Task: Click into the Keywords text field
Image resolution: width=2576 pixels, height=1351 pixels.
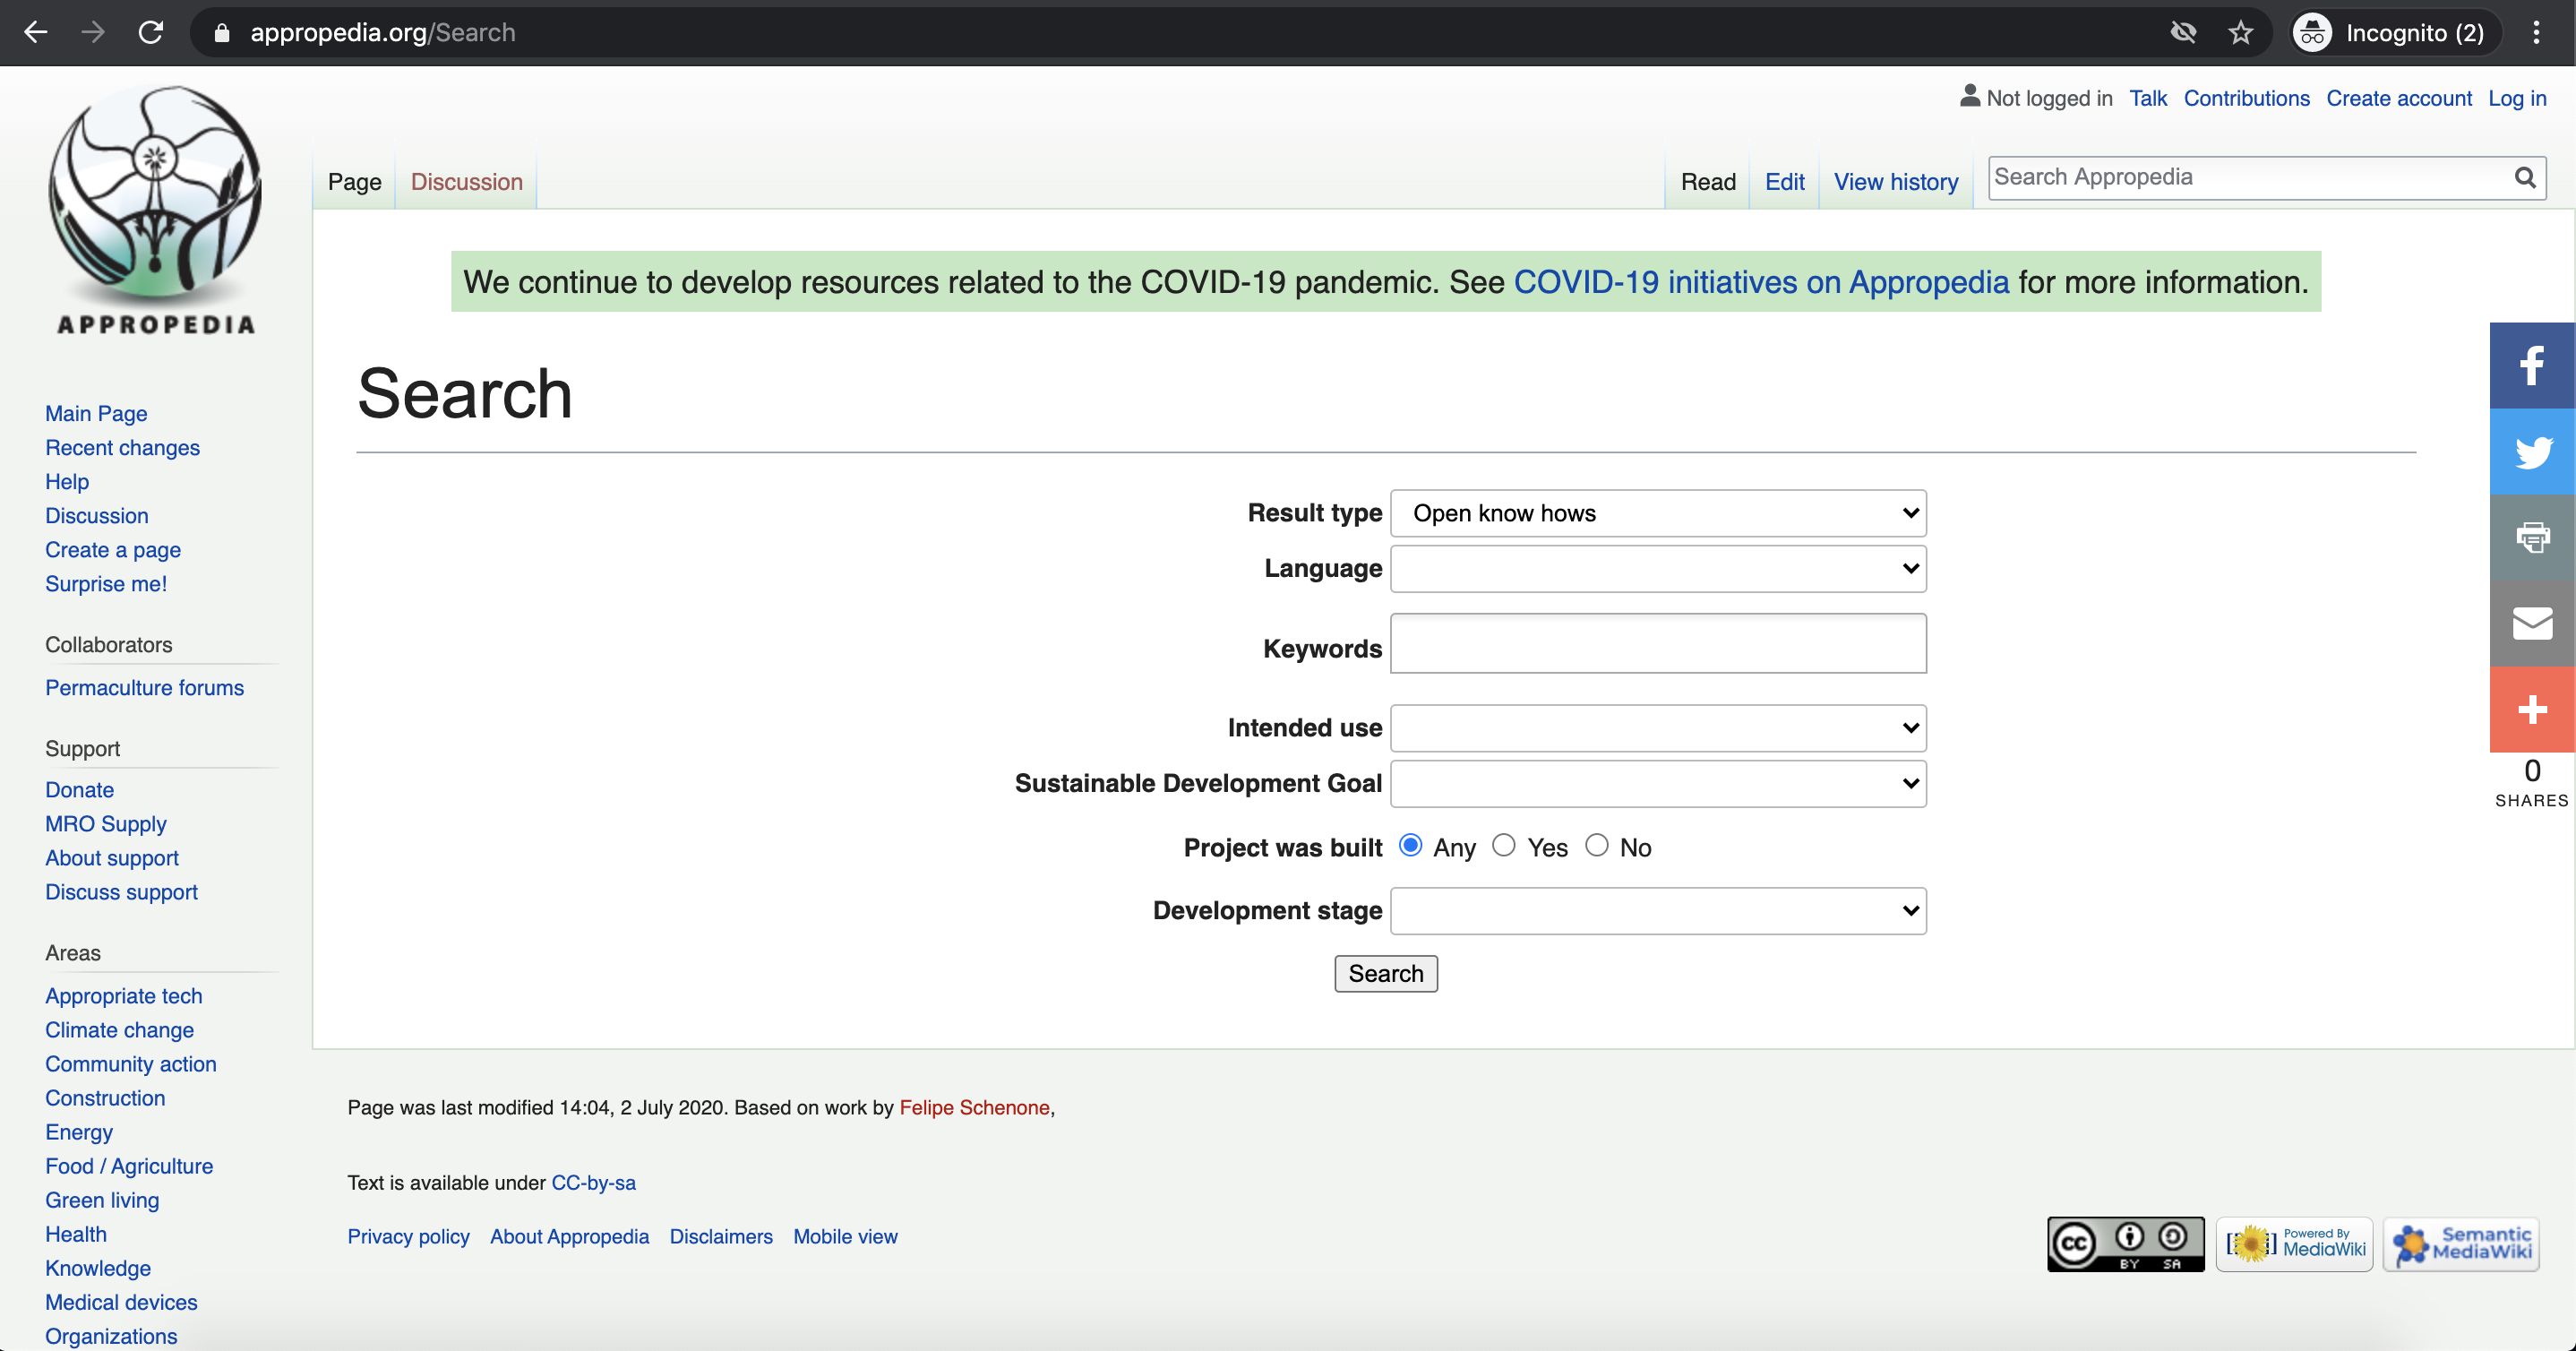Action: (x=1657, y=644)
